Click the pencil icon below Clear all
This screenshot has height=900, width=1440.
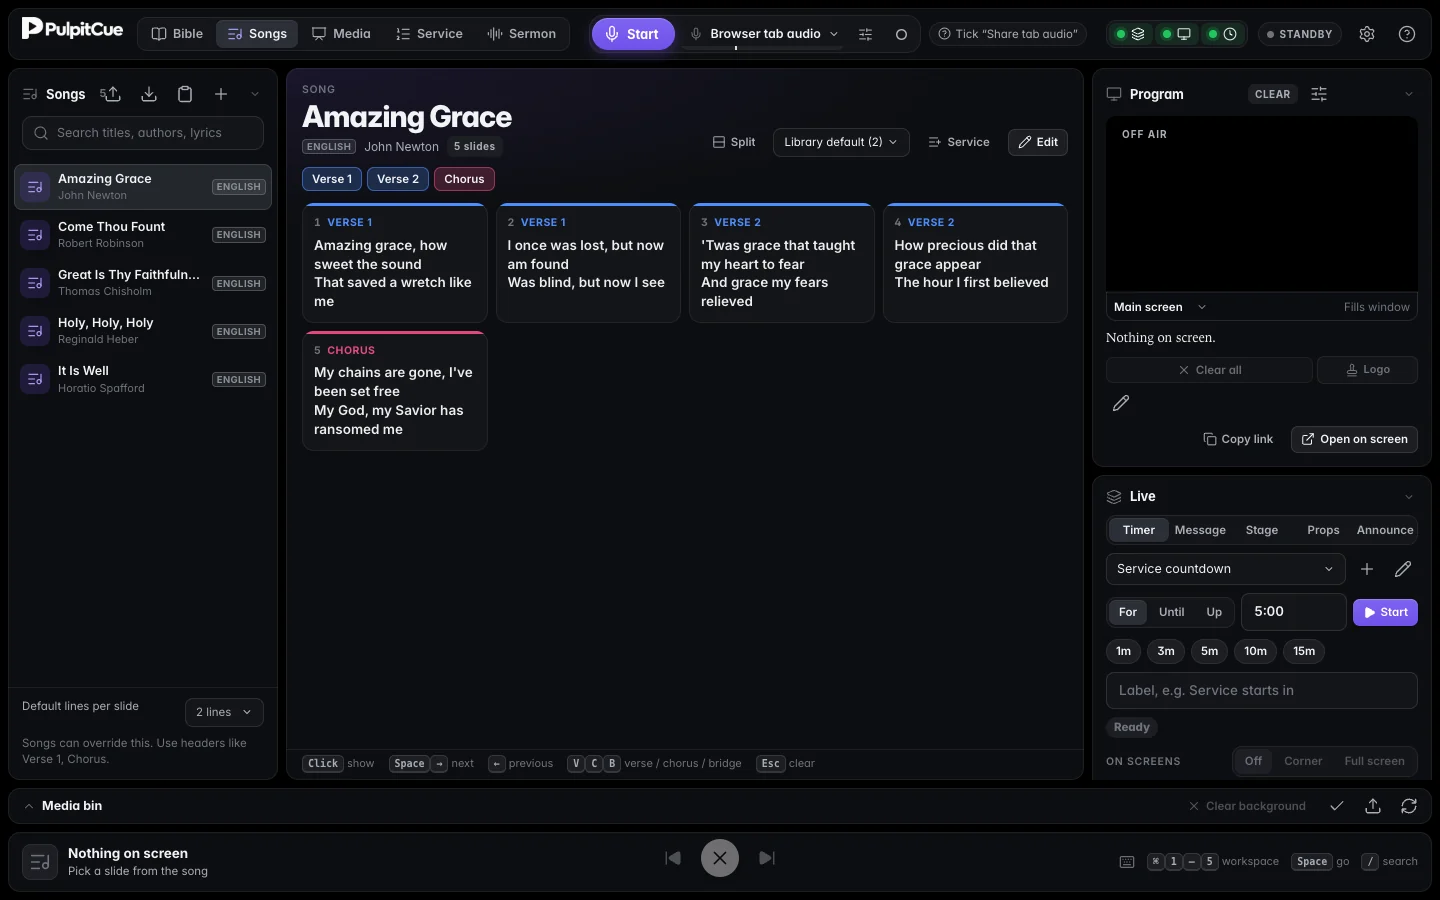(x=1121, y=403)
